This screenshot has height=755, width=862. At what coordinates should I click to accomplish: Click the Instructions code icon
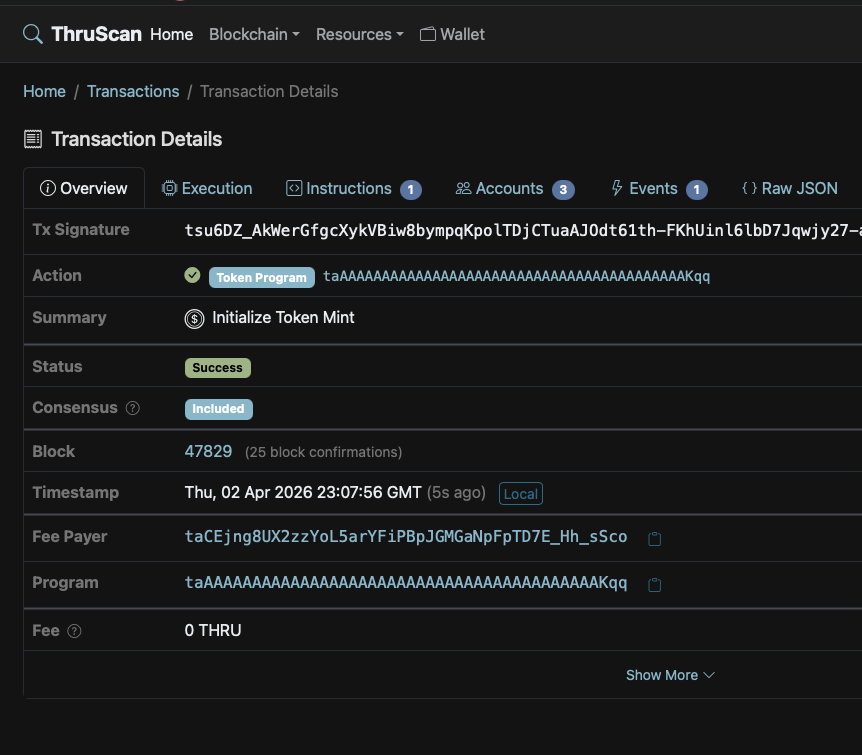(x=294, y=188)
